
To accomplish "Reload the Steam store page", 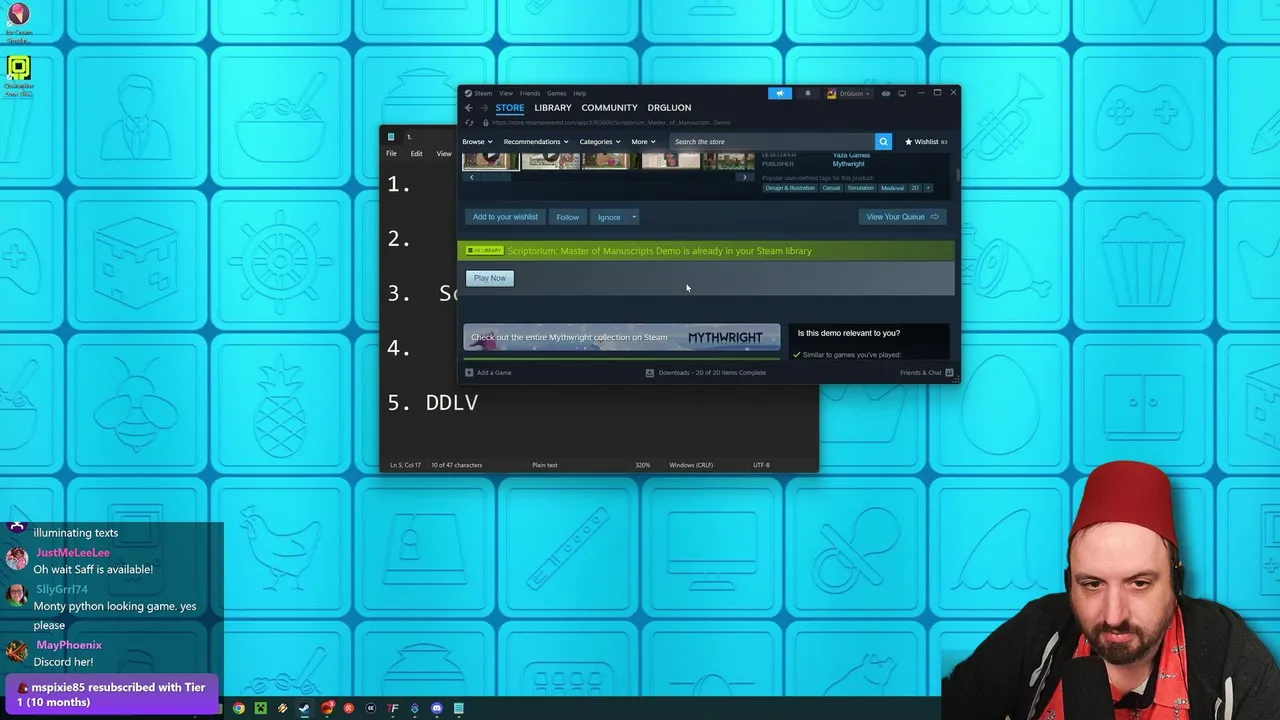I will click(469, 123).
